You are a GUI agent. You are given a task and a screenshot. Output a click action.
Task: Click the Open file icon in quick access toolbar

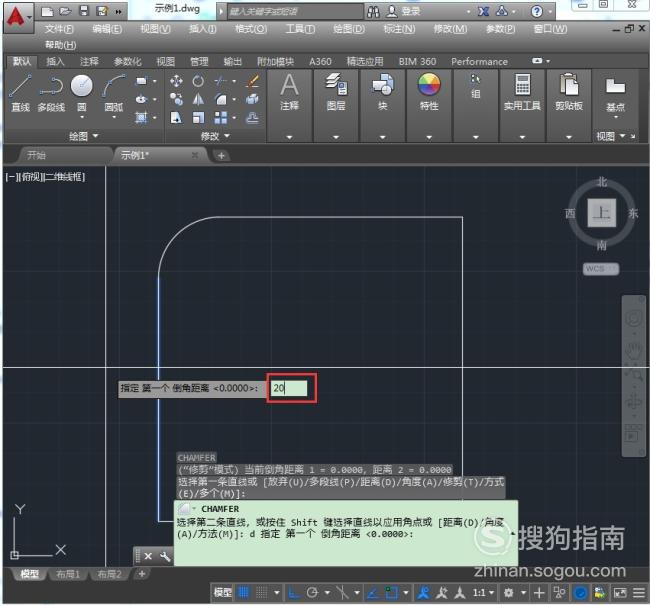point(65,11)
